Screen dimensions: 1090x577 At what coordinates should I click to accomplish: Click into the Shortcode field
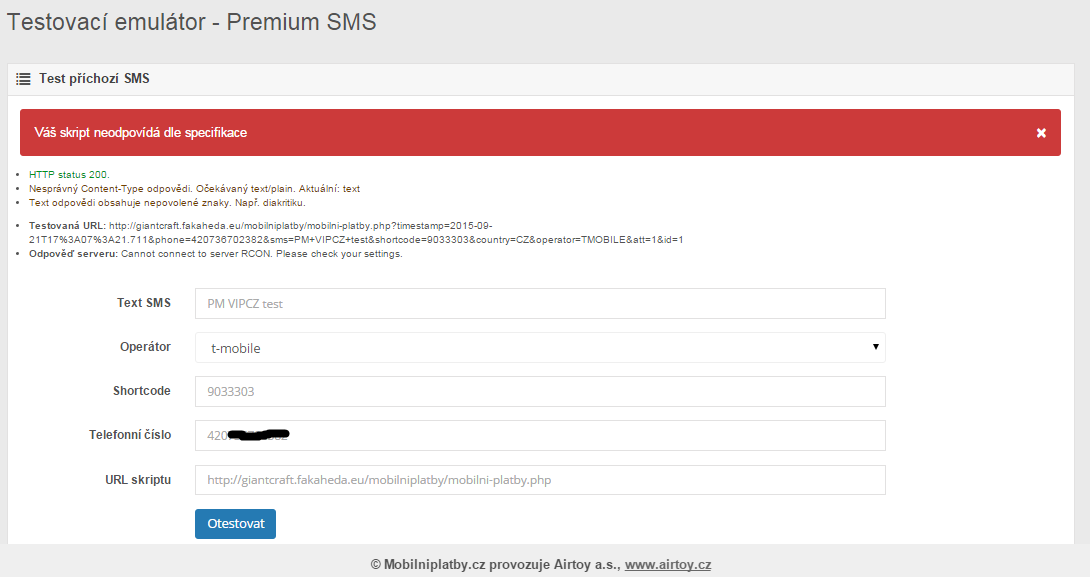coord(540,391)
